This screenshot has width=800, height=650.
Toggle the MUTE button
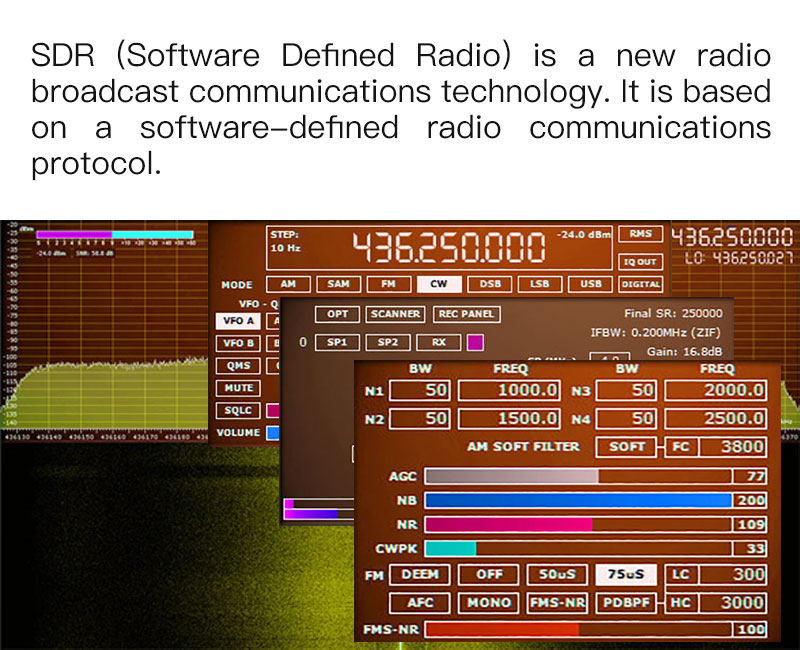(x=238, y=388)
